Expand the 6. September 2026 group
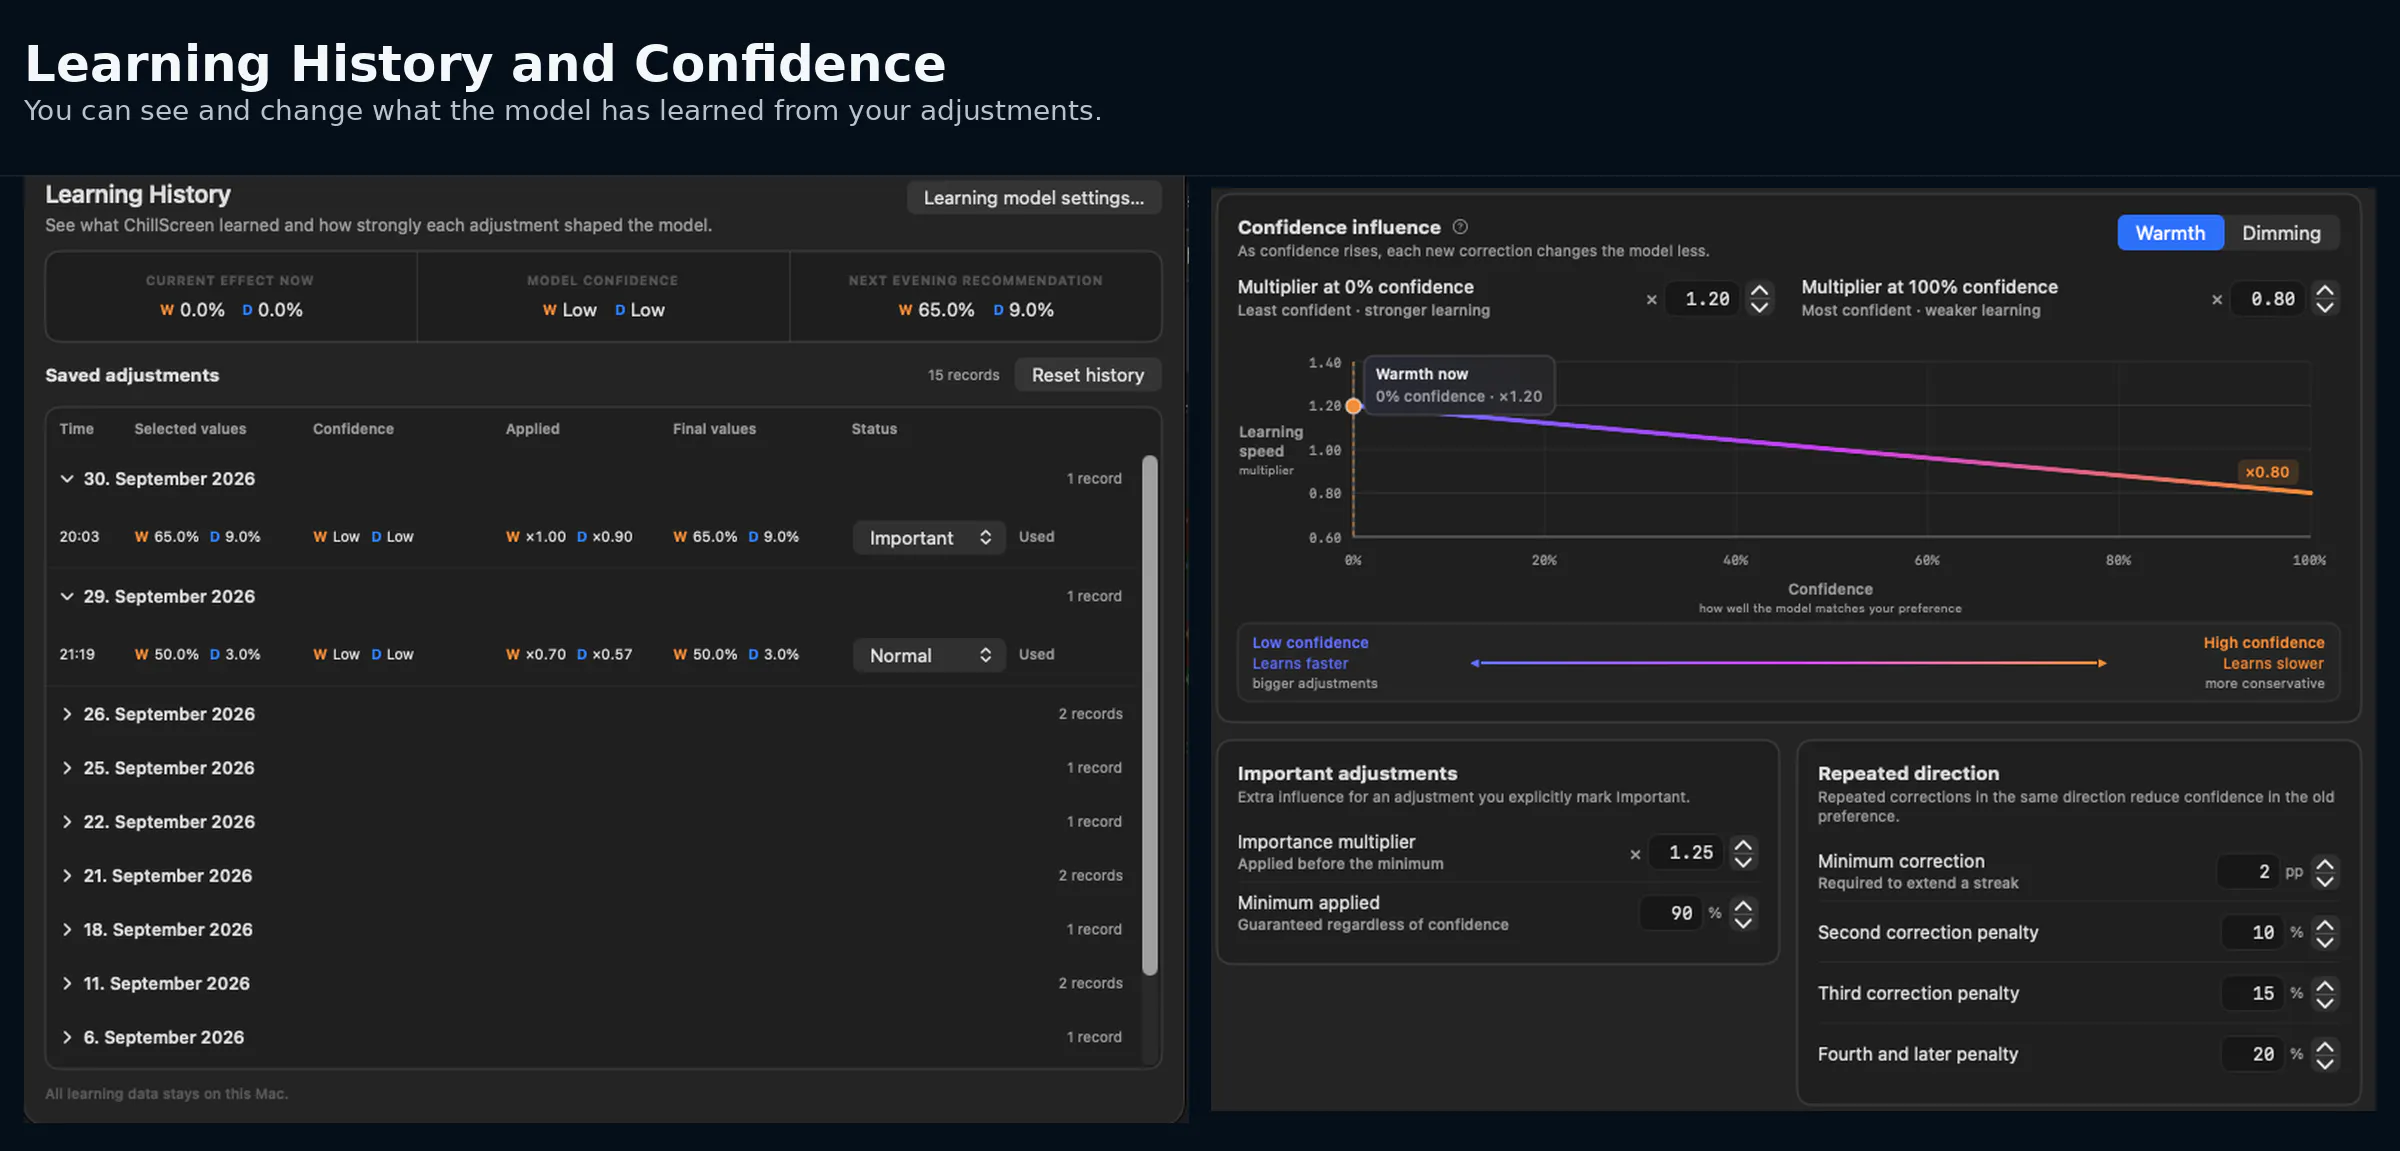The image size is (2400, 1151). pos(67,1038)
